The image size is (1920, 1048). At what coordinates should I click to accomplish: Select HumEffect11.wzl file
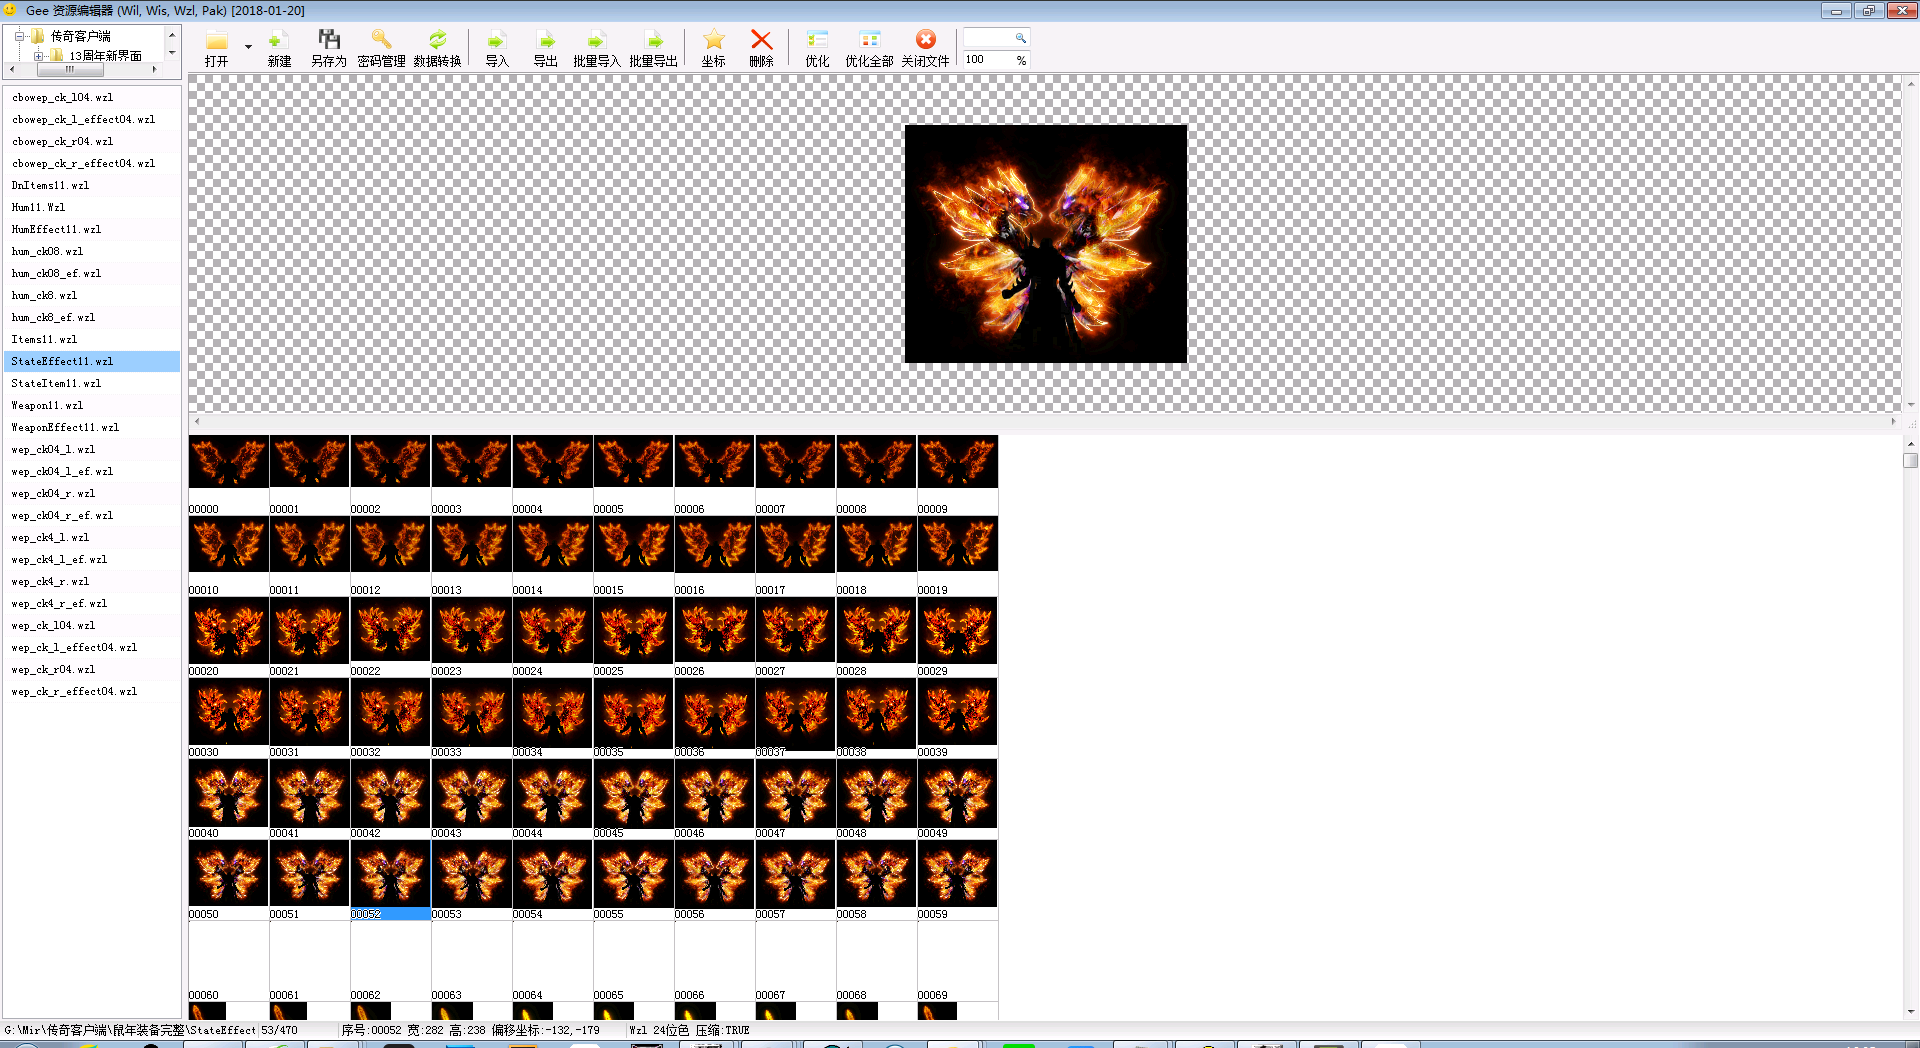(92, 230)
